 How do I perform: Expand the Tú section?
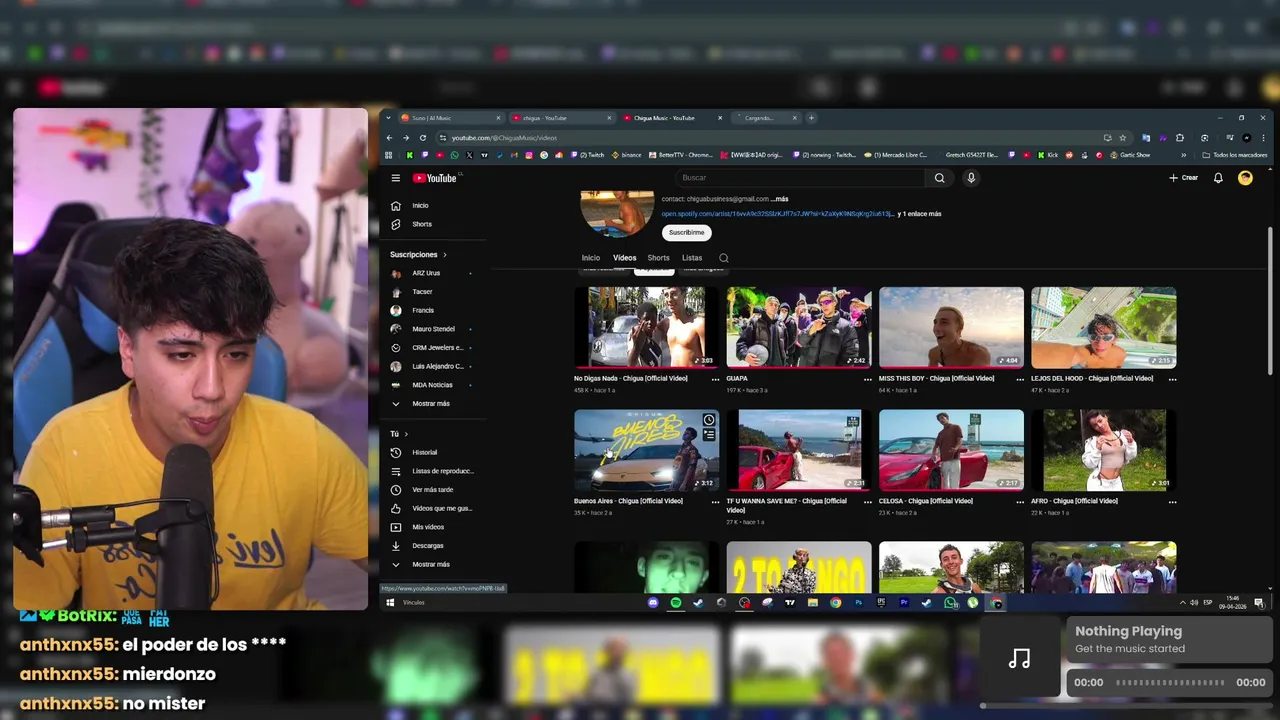tap(399, 434)
